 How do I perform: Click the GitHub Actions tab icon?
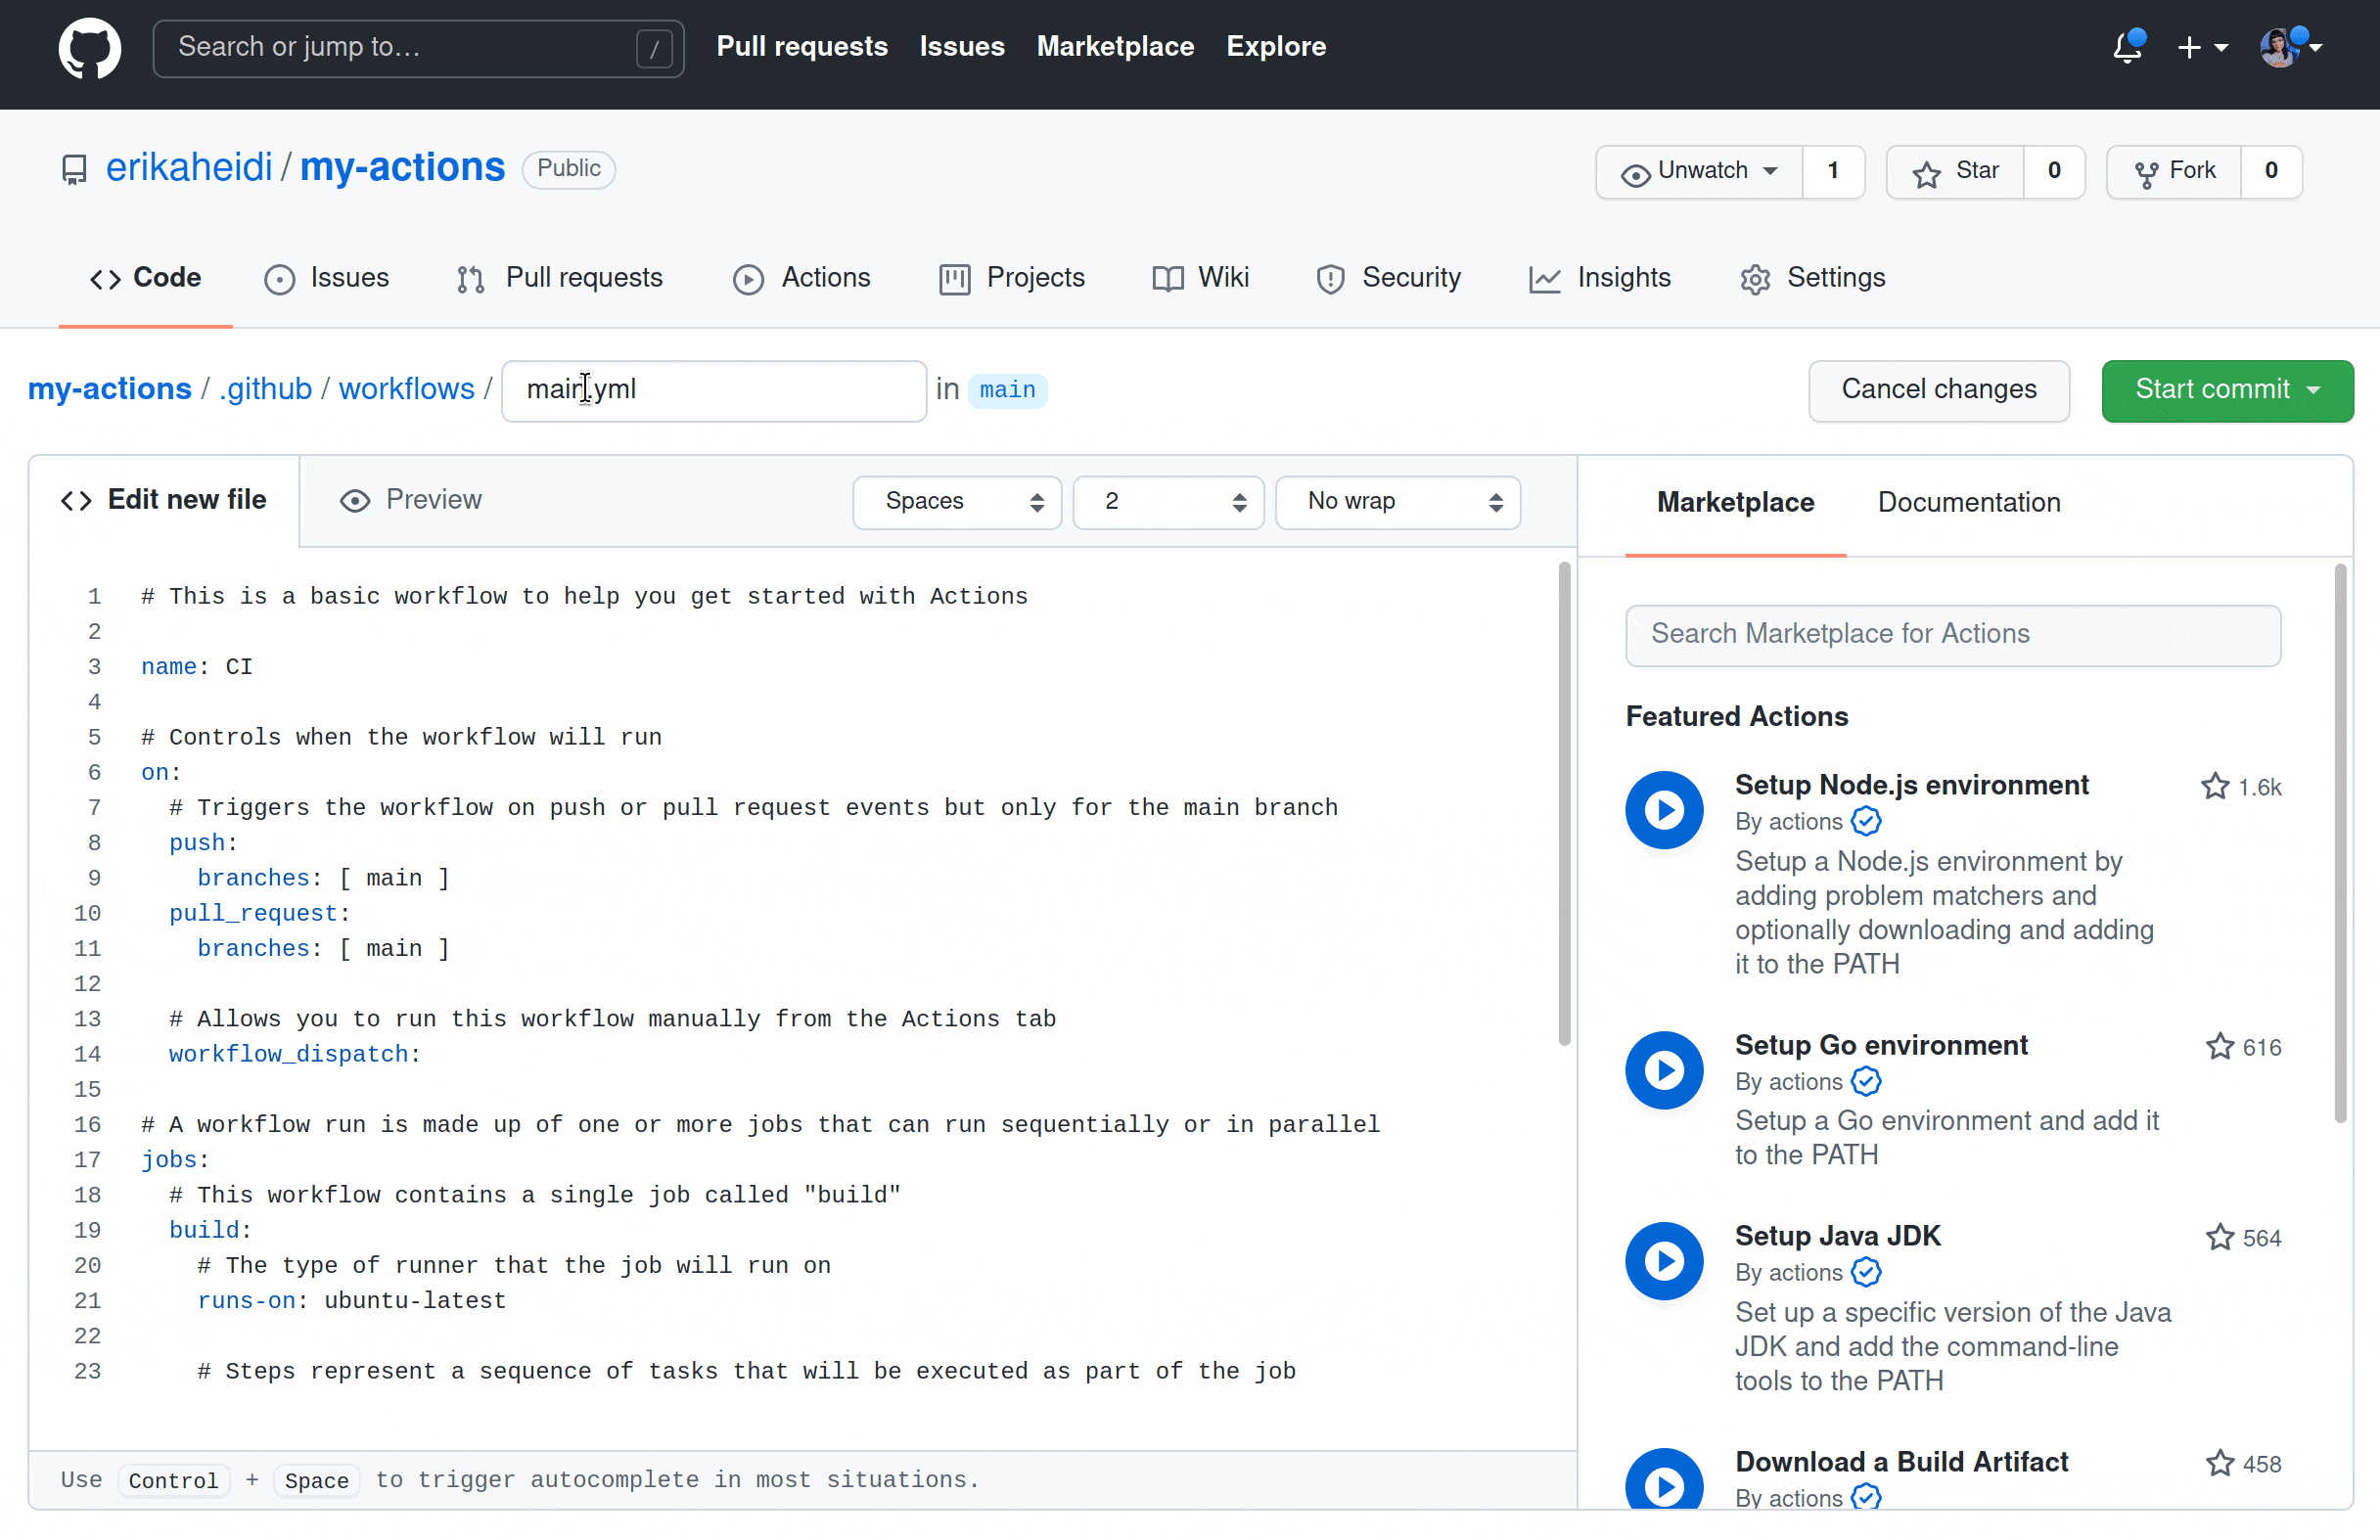[744, 278]
